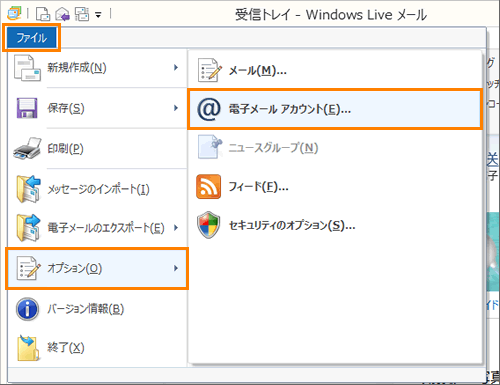The width and height of the screenshot is (500, 385).
Task: Expand the 新規作成 submenu arrow
Action: click(x=176, y=68)
